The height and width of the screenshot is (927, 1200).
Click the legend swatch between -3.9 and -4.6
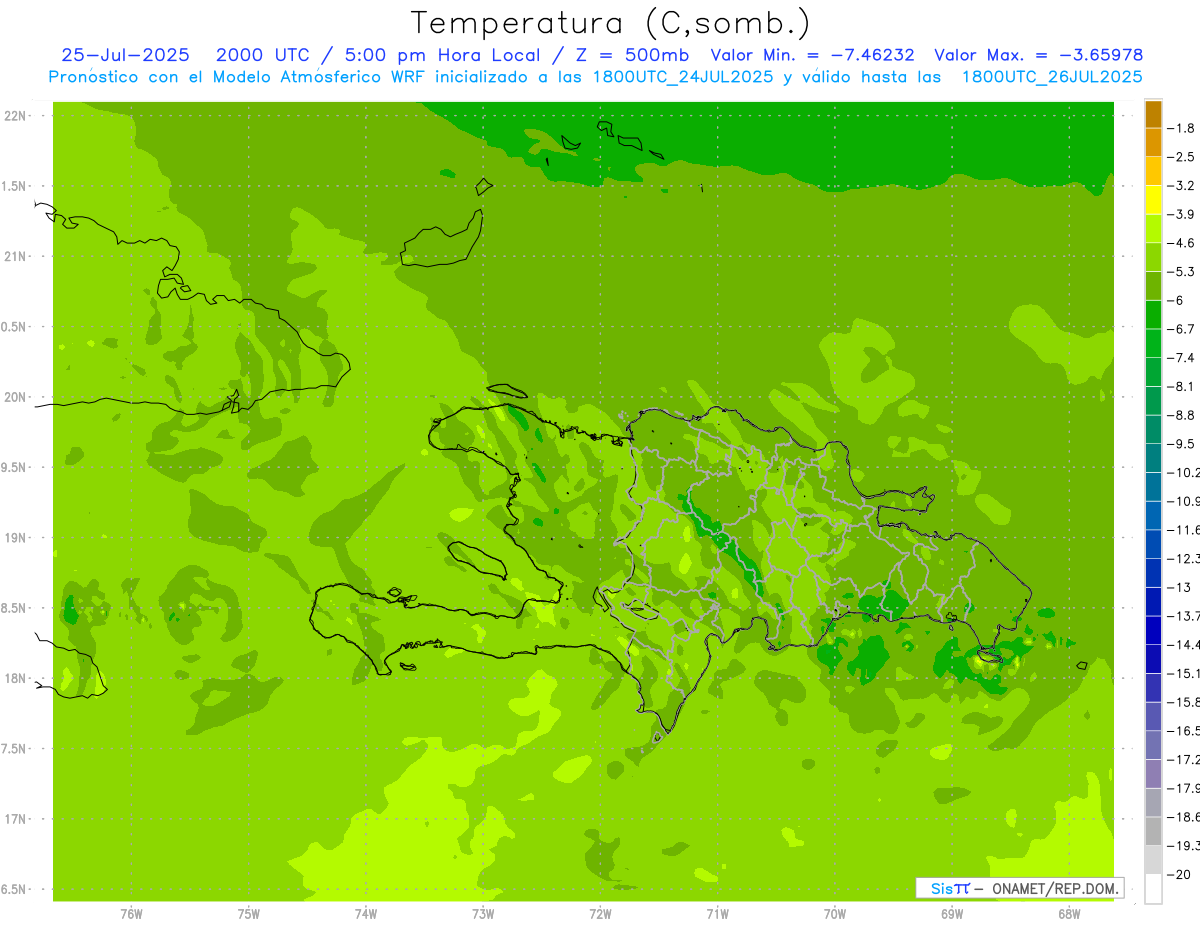[1153, 229]
